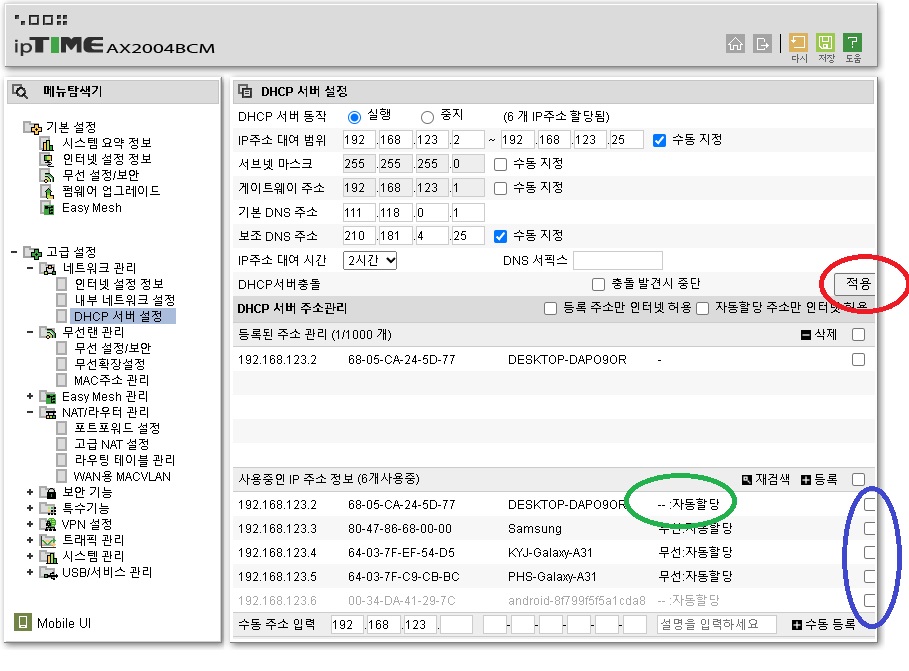Expand the 트래픽 관리 node
909x671 pixels.
click(30, 541)
